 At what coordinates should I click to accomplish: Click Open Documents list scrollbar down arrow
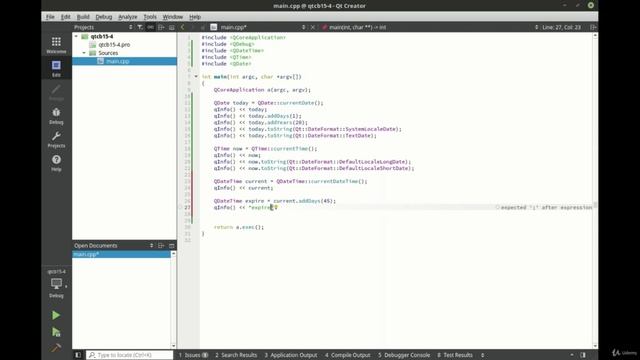point(173,346)
